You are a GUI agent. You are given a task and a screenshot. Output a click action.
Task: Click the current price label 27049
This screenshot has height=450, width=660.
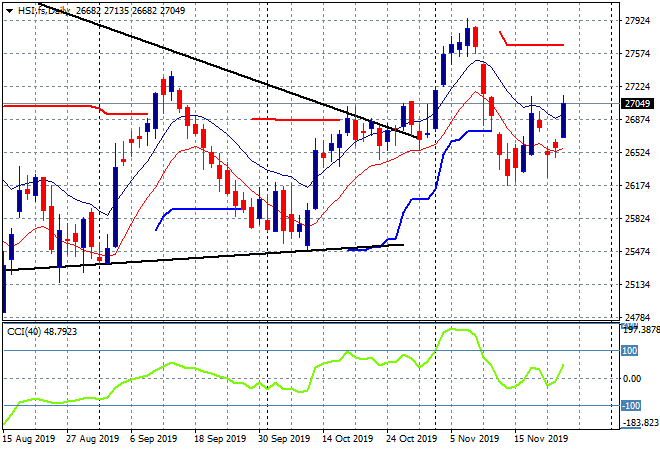point(637,104)
